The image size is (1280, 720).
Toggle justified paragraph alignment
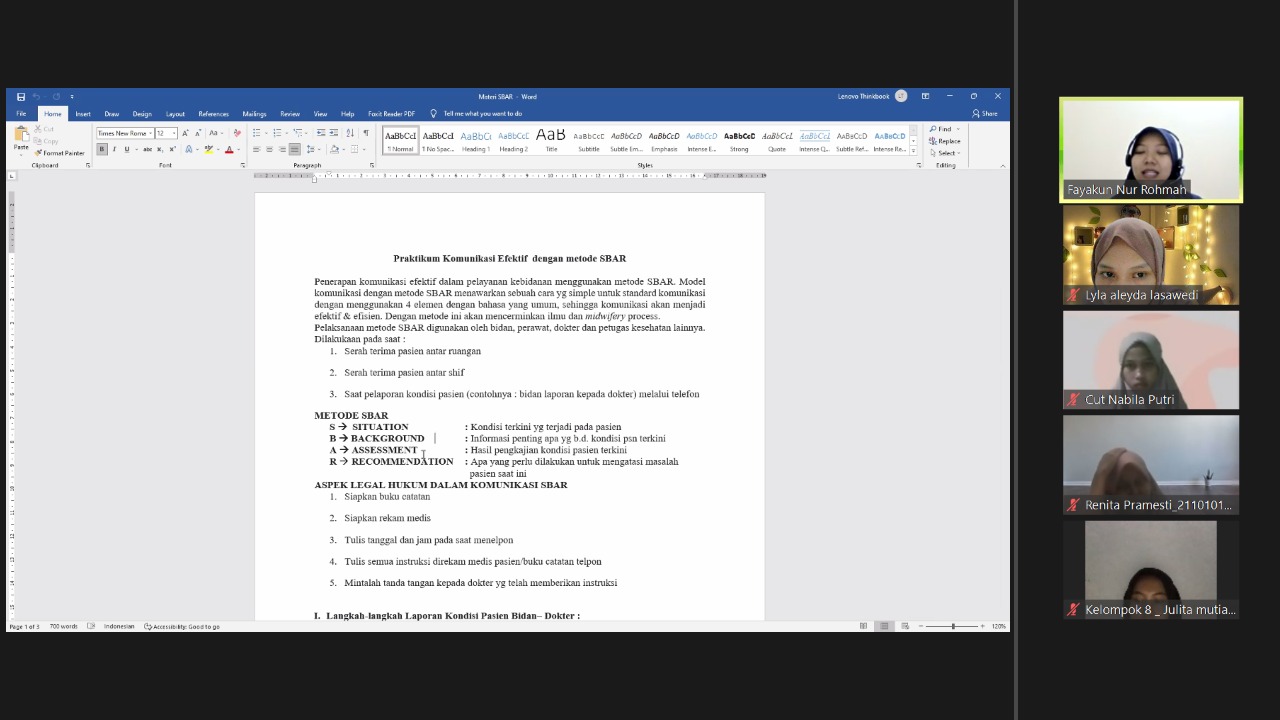(294, 149)
